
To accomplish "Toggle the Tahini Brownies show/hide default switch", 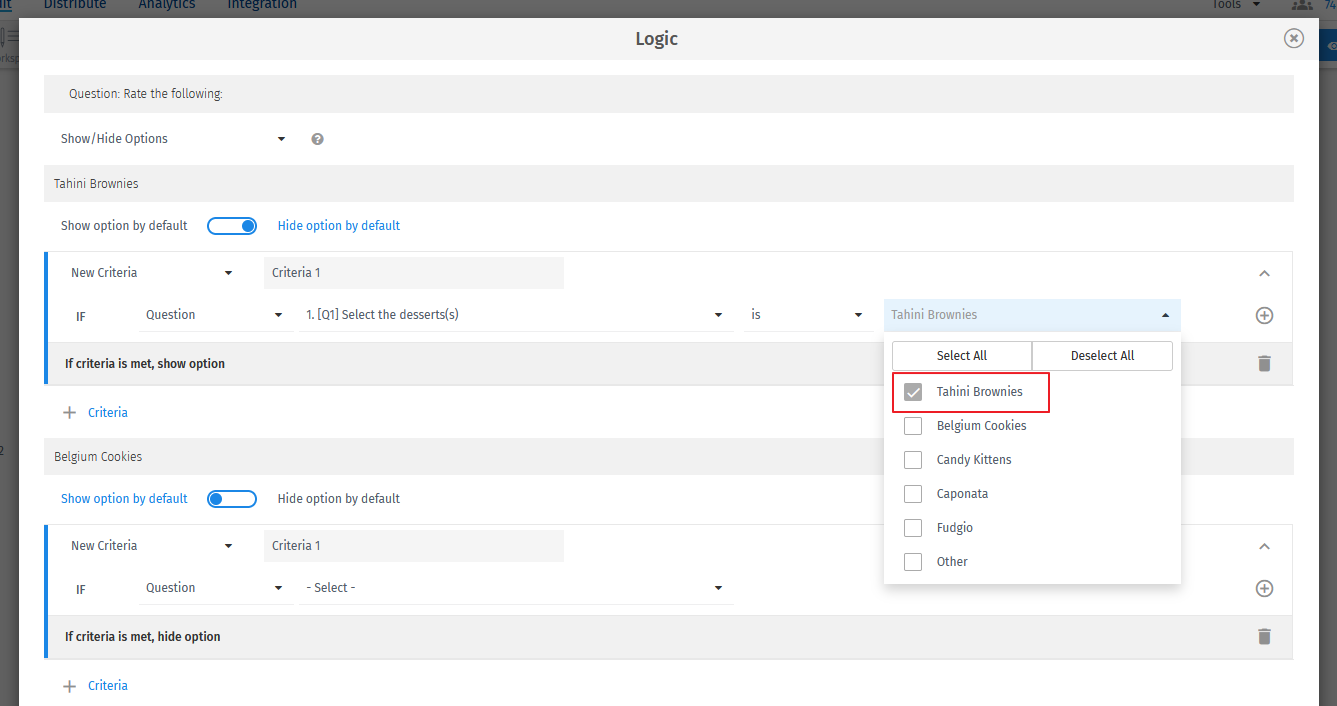I will click(x=232, y=226).
